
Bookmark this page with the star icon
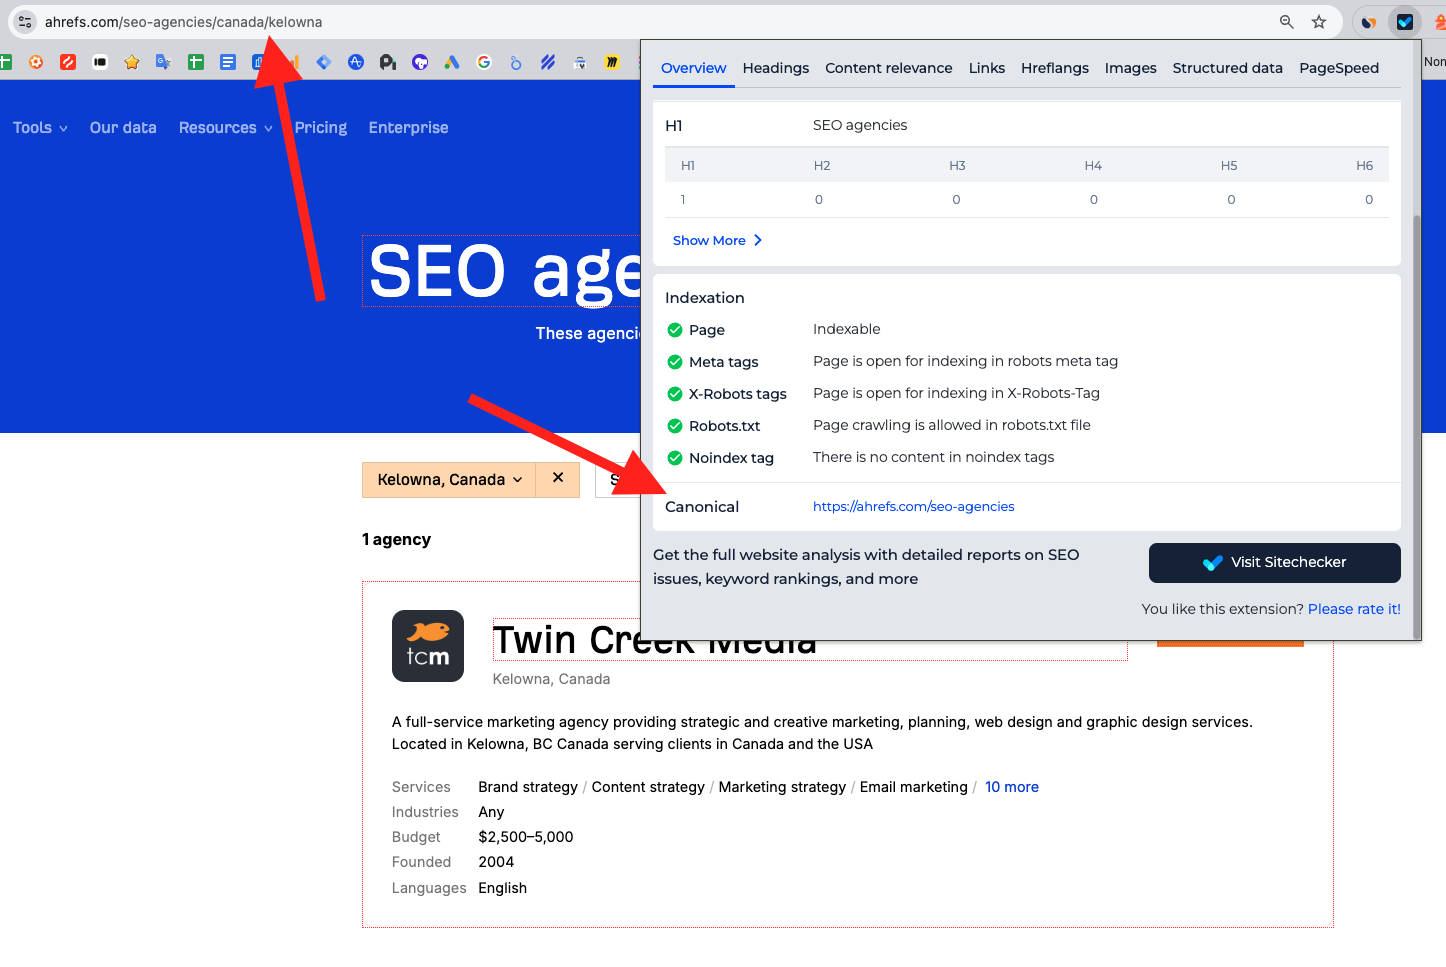[1319, 22]
